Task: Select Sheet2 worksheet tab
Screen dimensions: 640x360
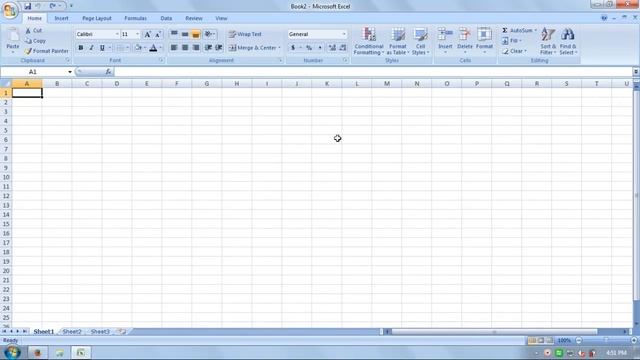Action: tap(72, 332)
